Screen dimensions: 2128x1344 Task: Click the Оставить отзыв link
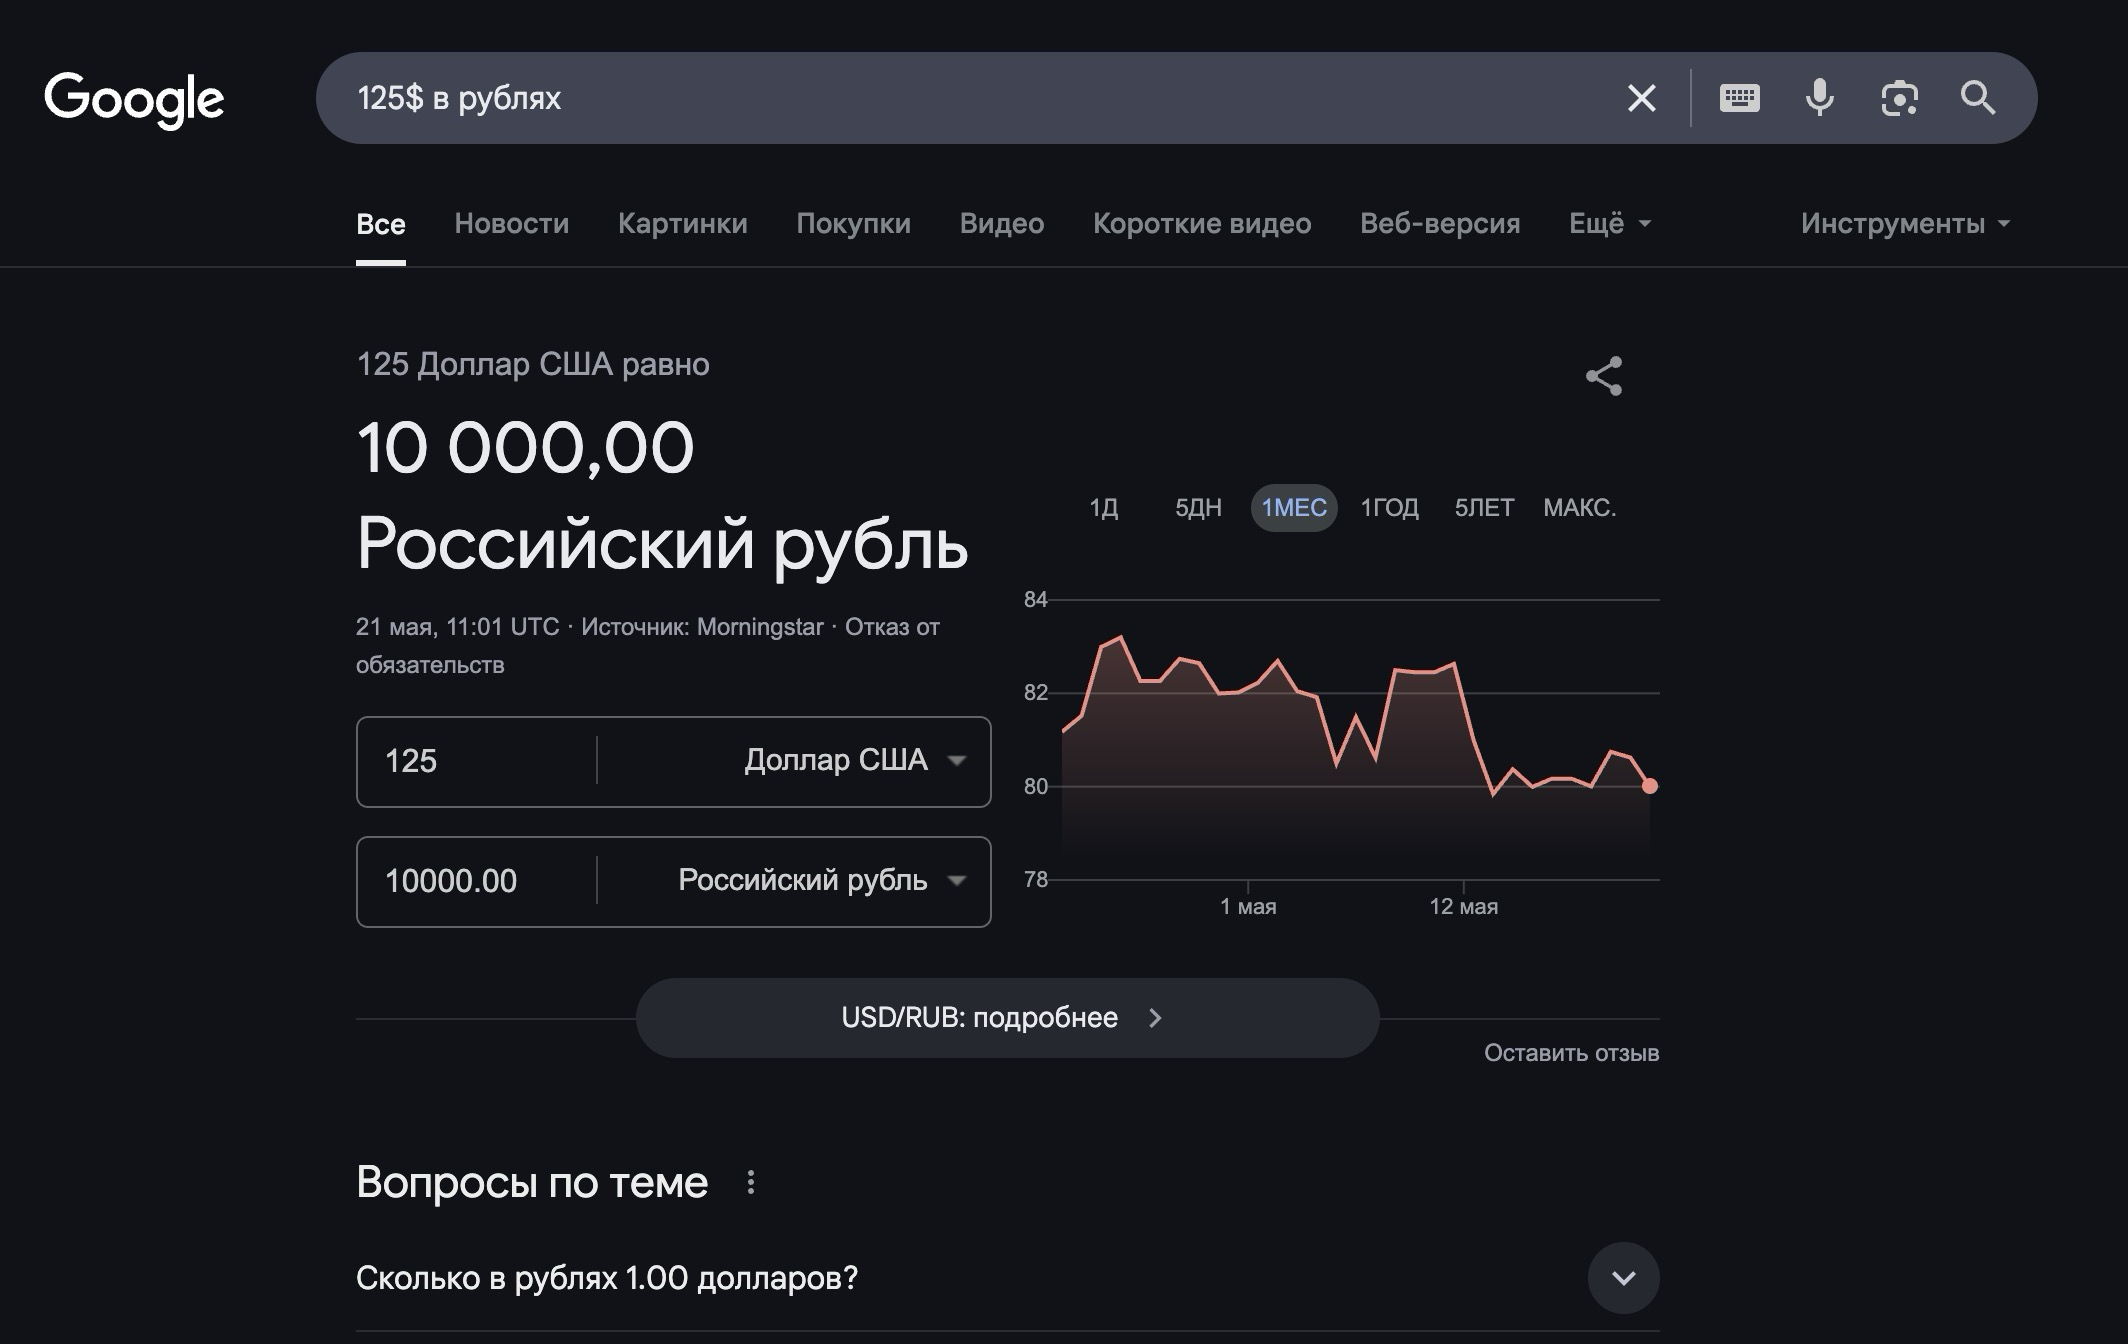[x=1571, y=1053]
